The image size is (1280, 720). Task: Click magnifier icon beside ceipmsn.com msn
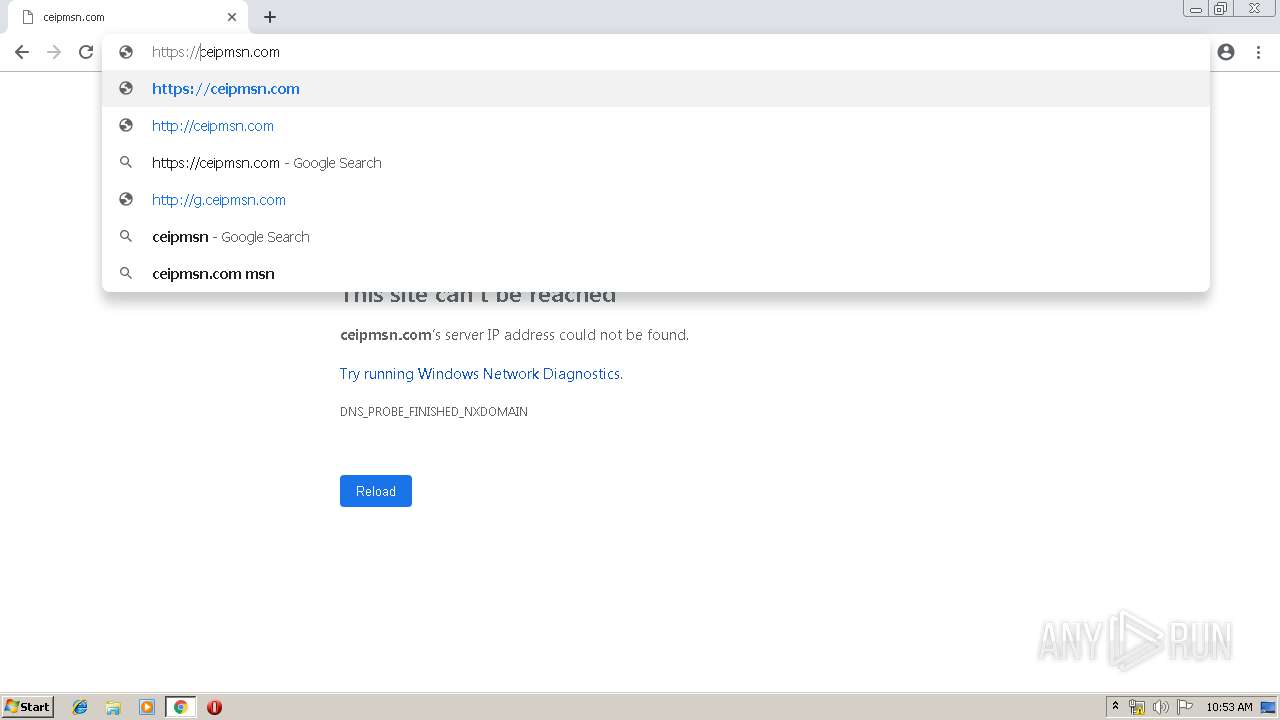[126, 273]
